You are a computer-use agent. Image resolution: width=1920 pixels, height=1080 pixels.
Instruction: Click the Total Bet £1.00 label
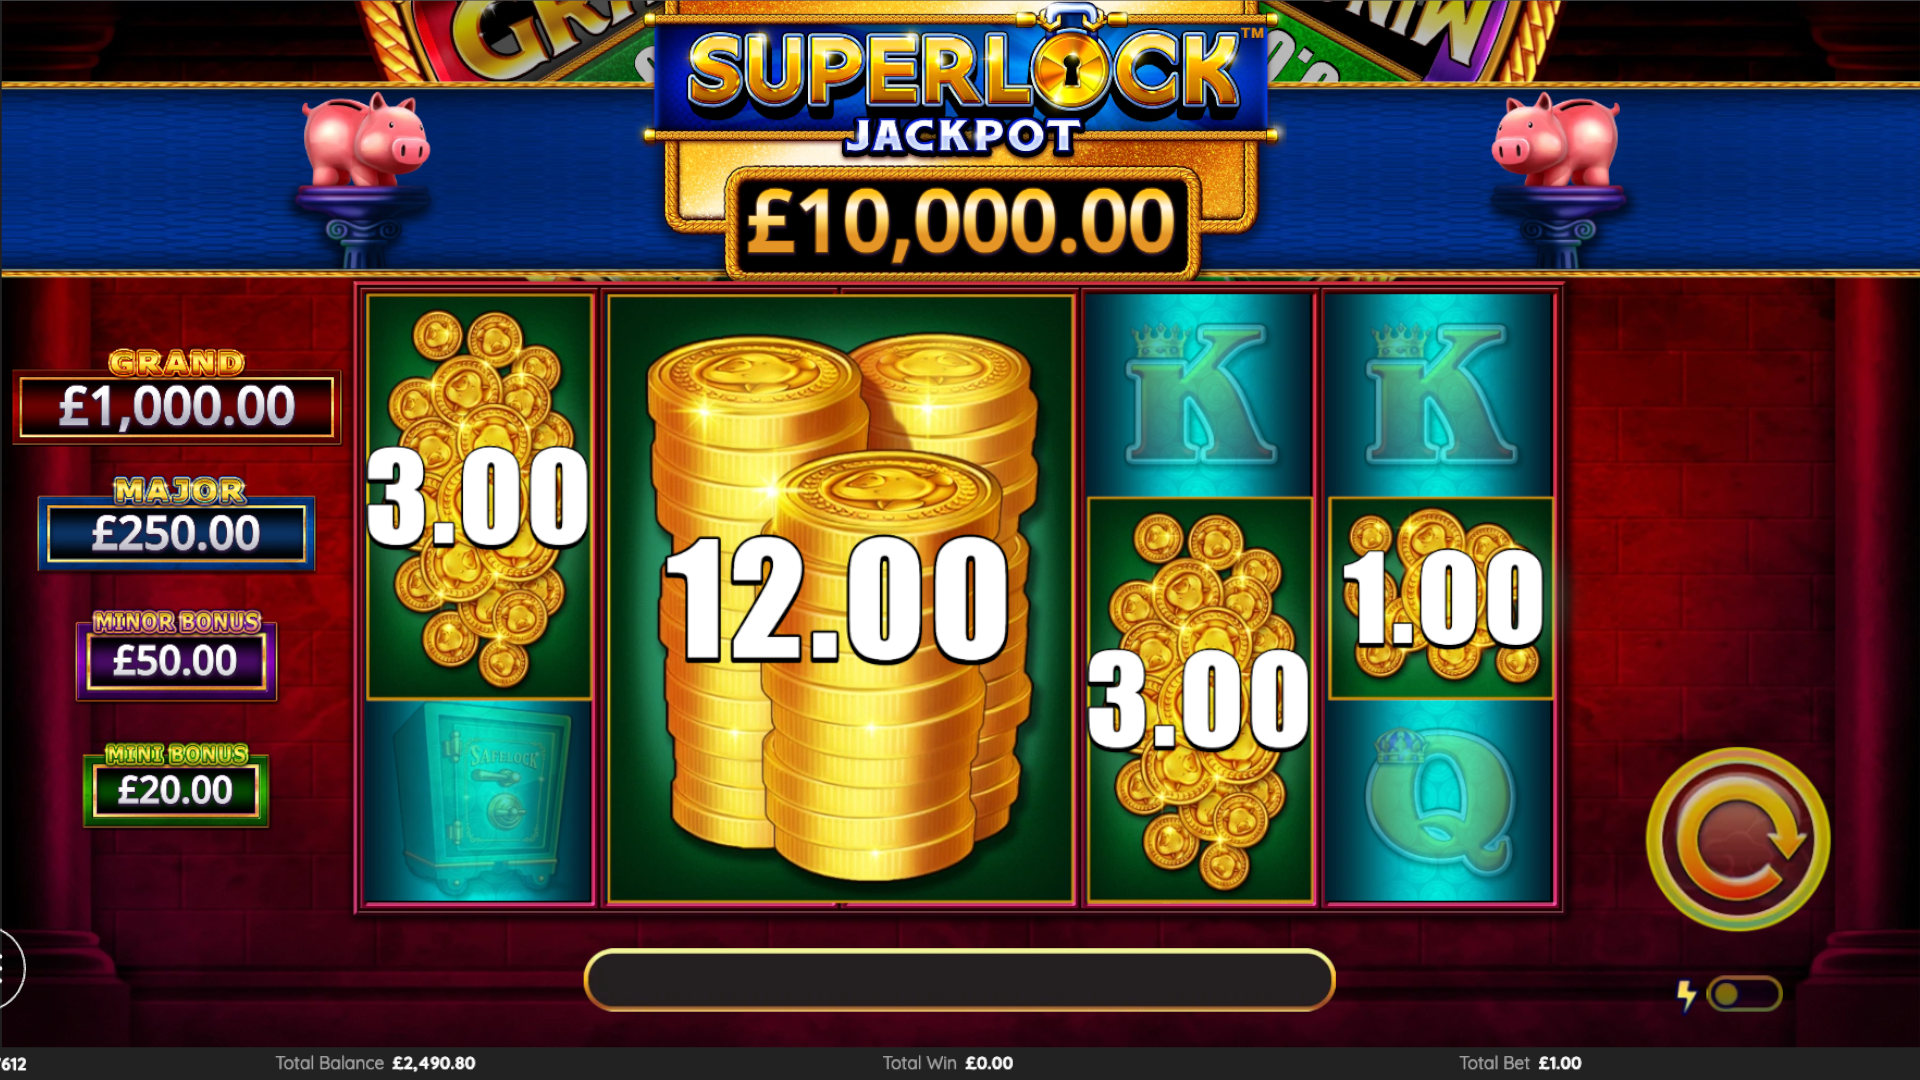coord(1520,1063)
